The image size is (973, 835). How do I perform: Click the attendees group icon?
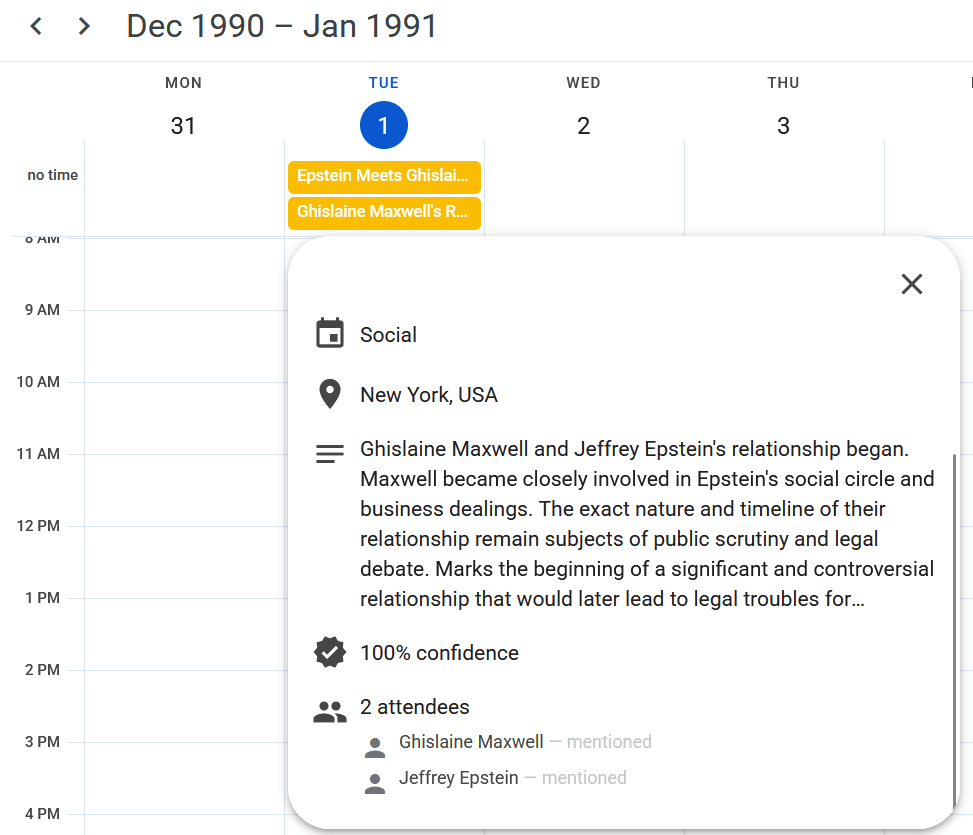coord(330,712)
